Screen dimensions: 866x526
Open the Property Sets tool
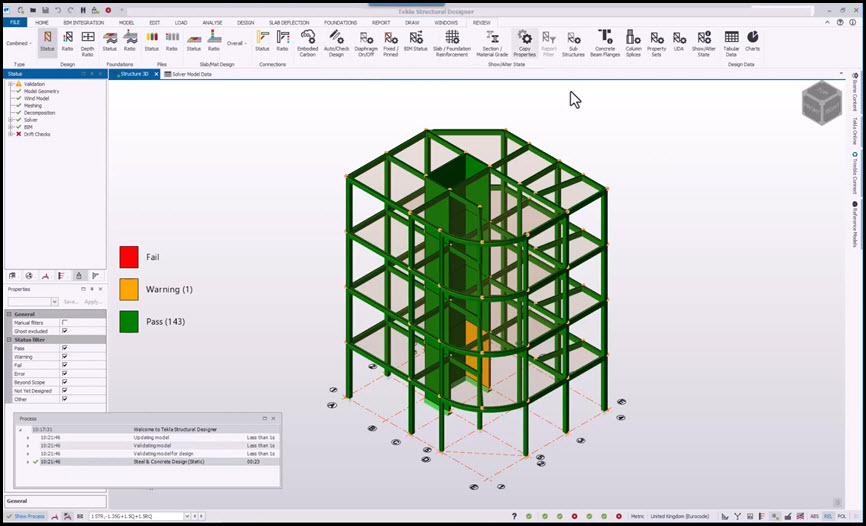[657, 43]
